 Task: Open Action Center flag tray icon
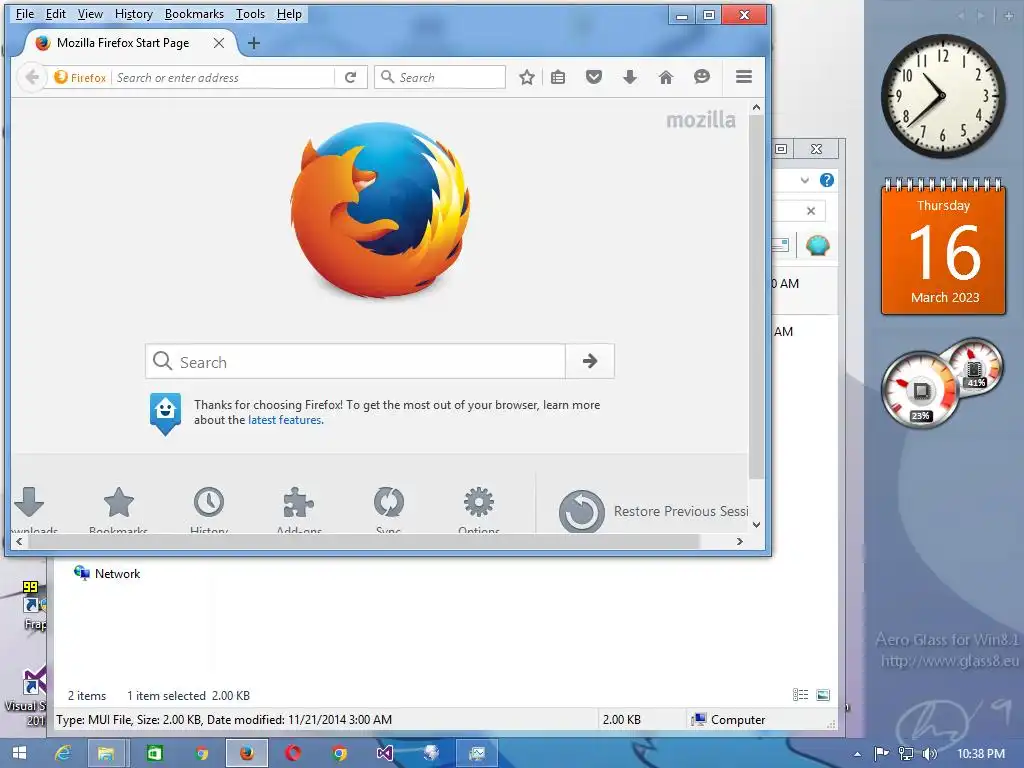click(882, 754)
